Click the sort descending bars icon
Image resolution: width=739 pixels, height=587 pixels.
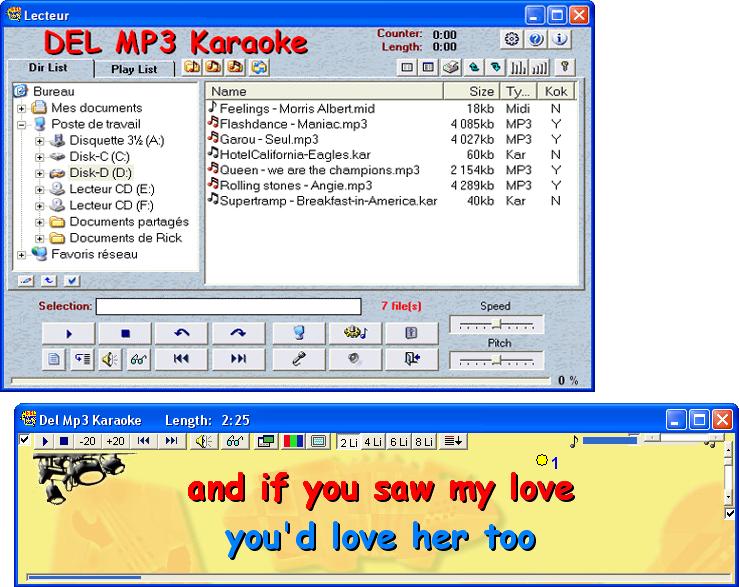[518, 67]
